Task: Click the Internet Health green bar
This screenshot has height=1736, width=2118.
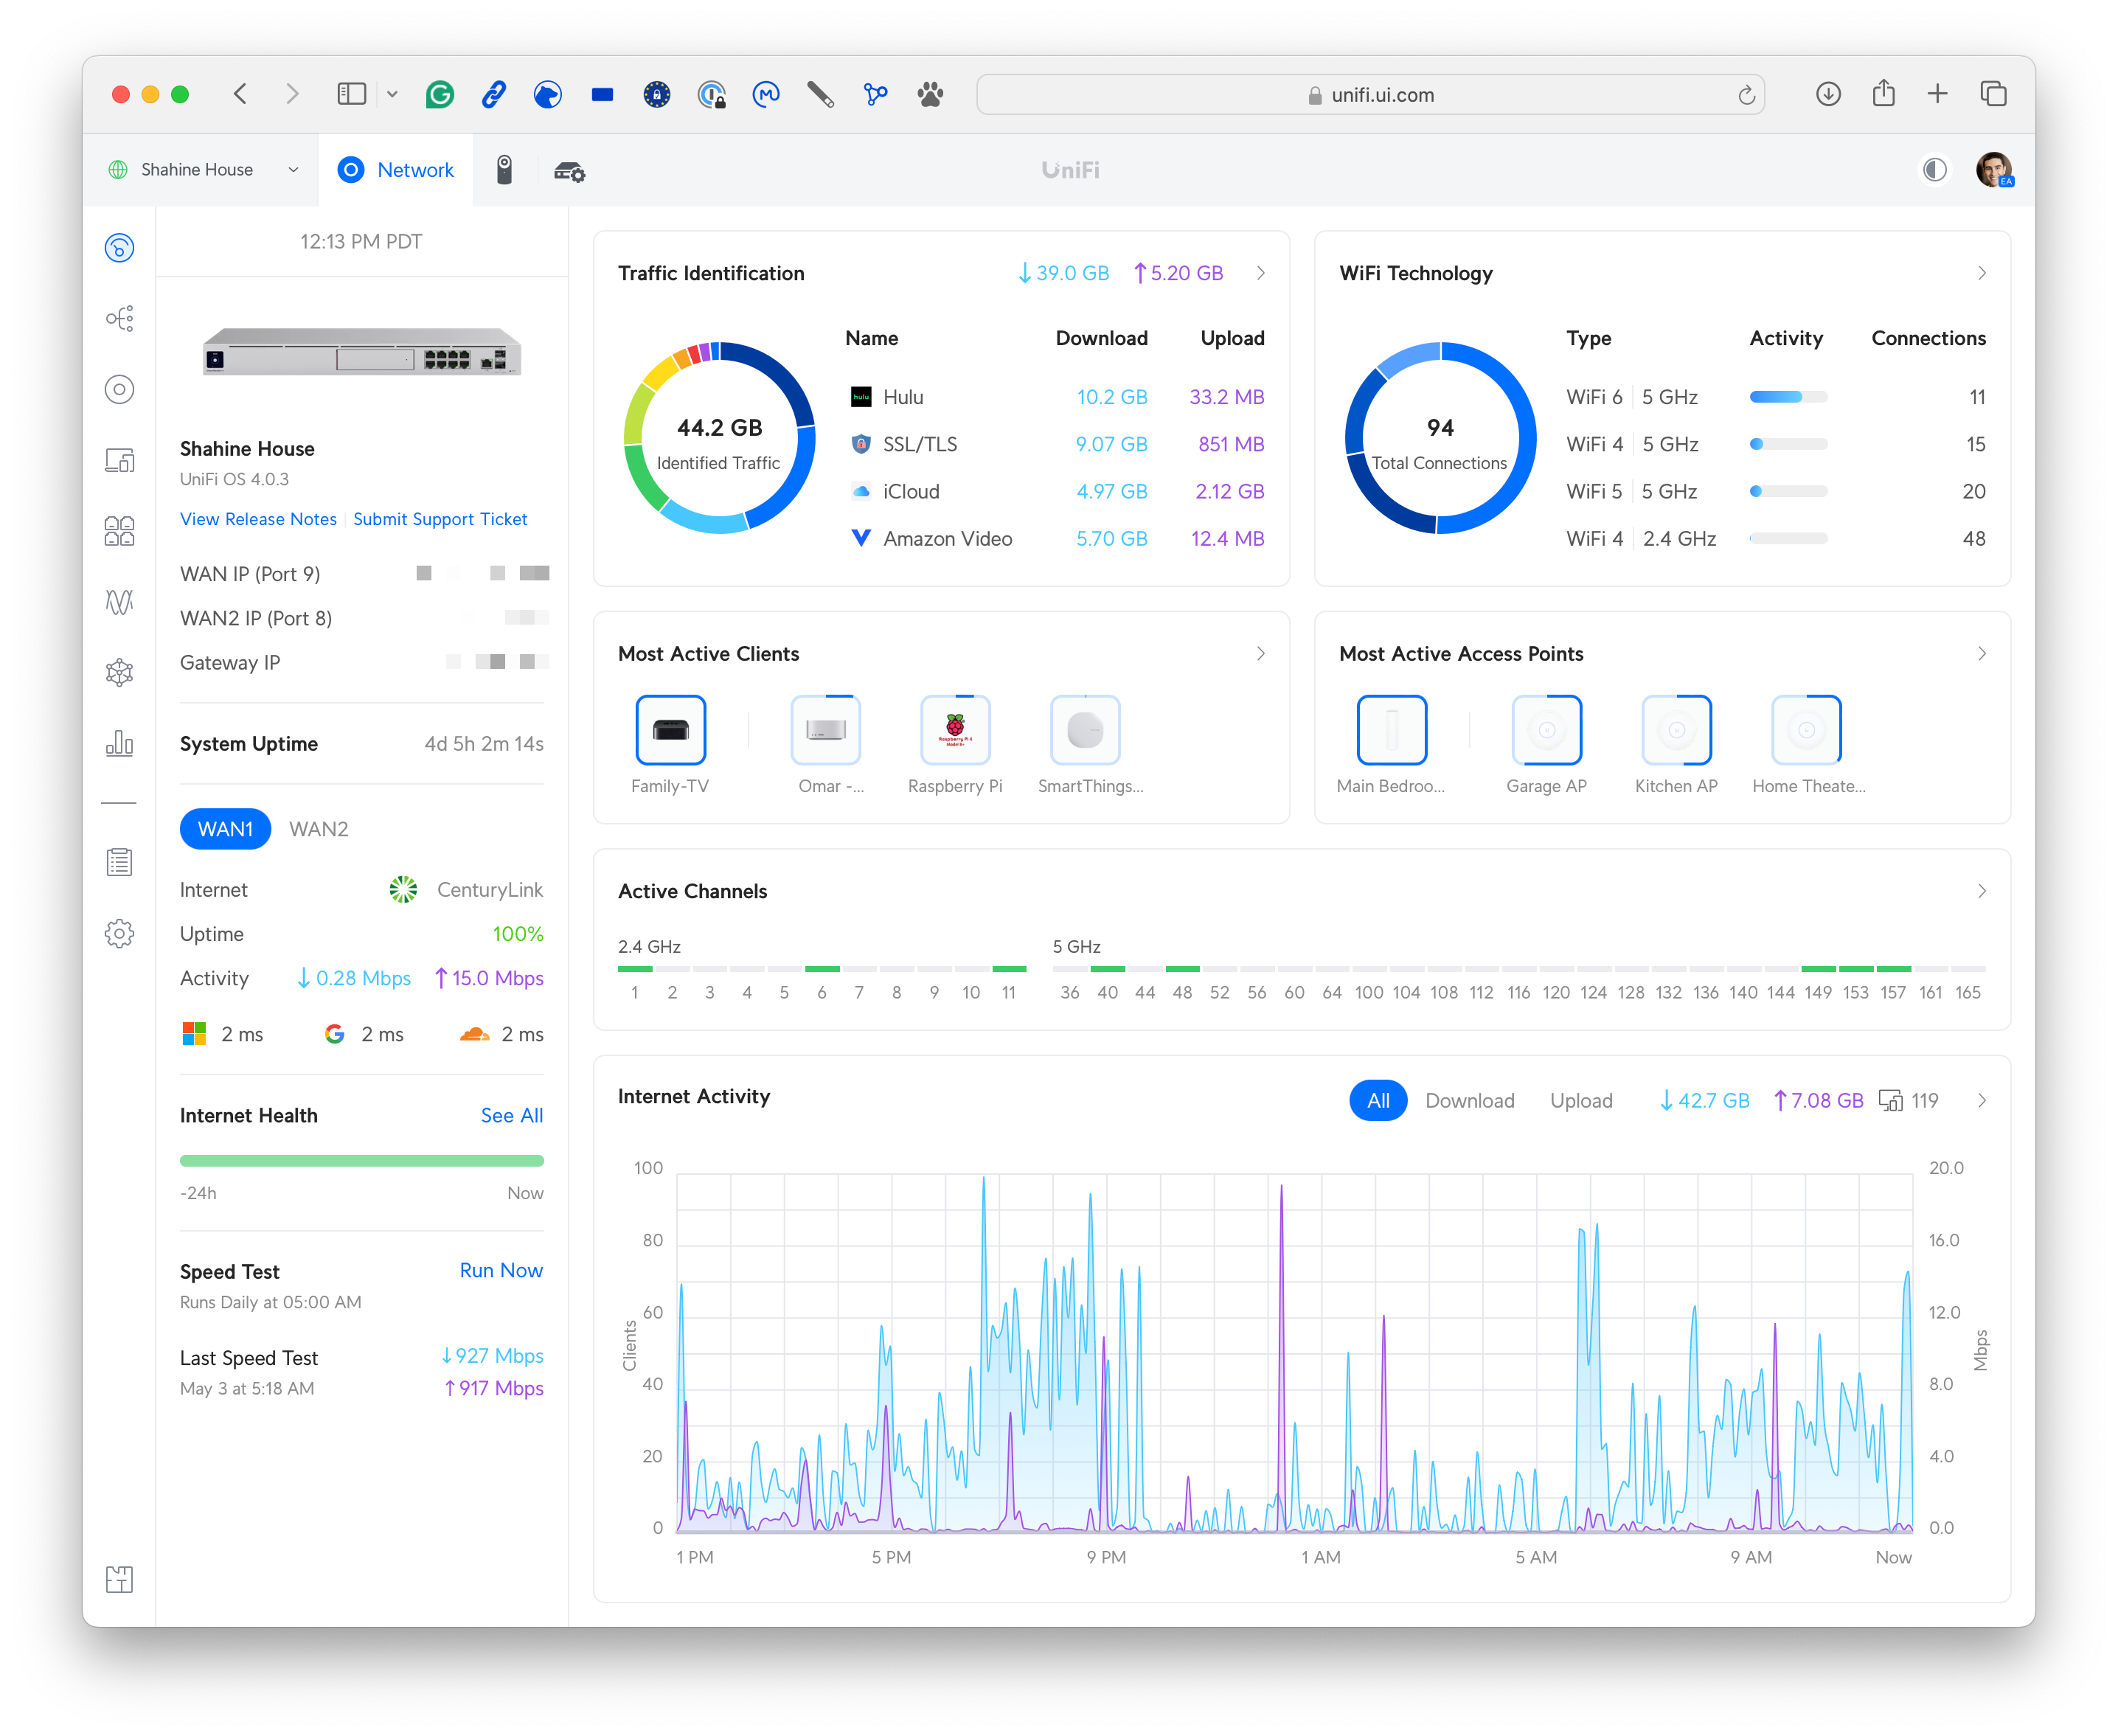Action: (x=361, y=1161)
